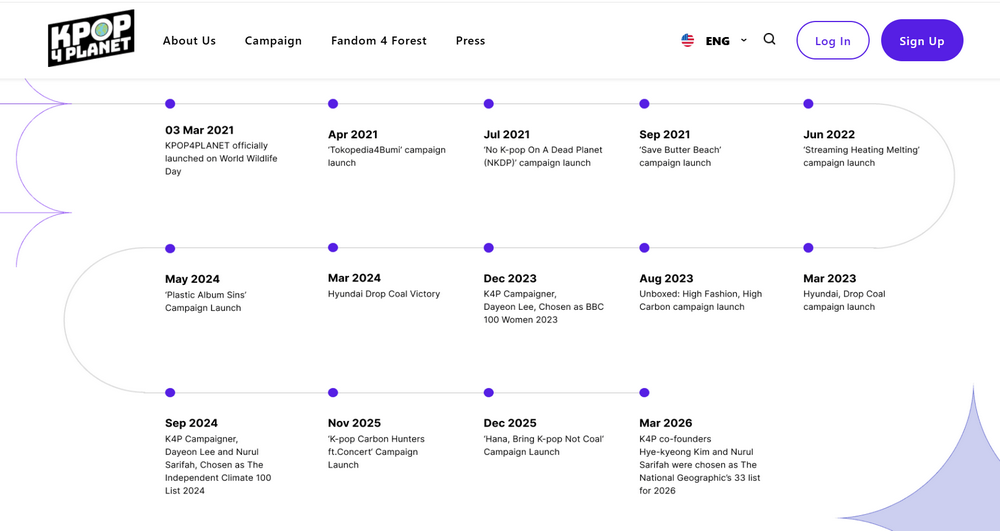The image size is (1000, 531).
Task: Select the Dec 2023 timeline dot
Action: 489,248
